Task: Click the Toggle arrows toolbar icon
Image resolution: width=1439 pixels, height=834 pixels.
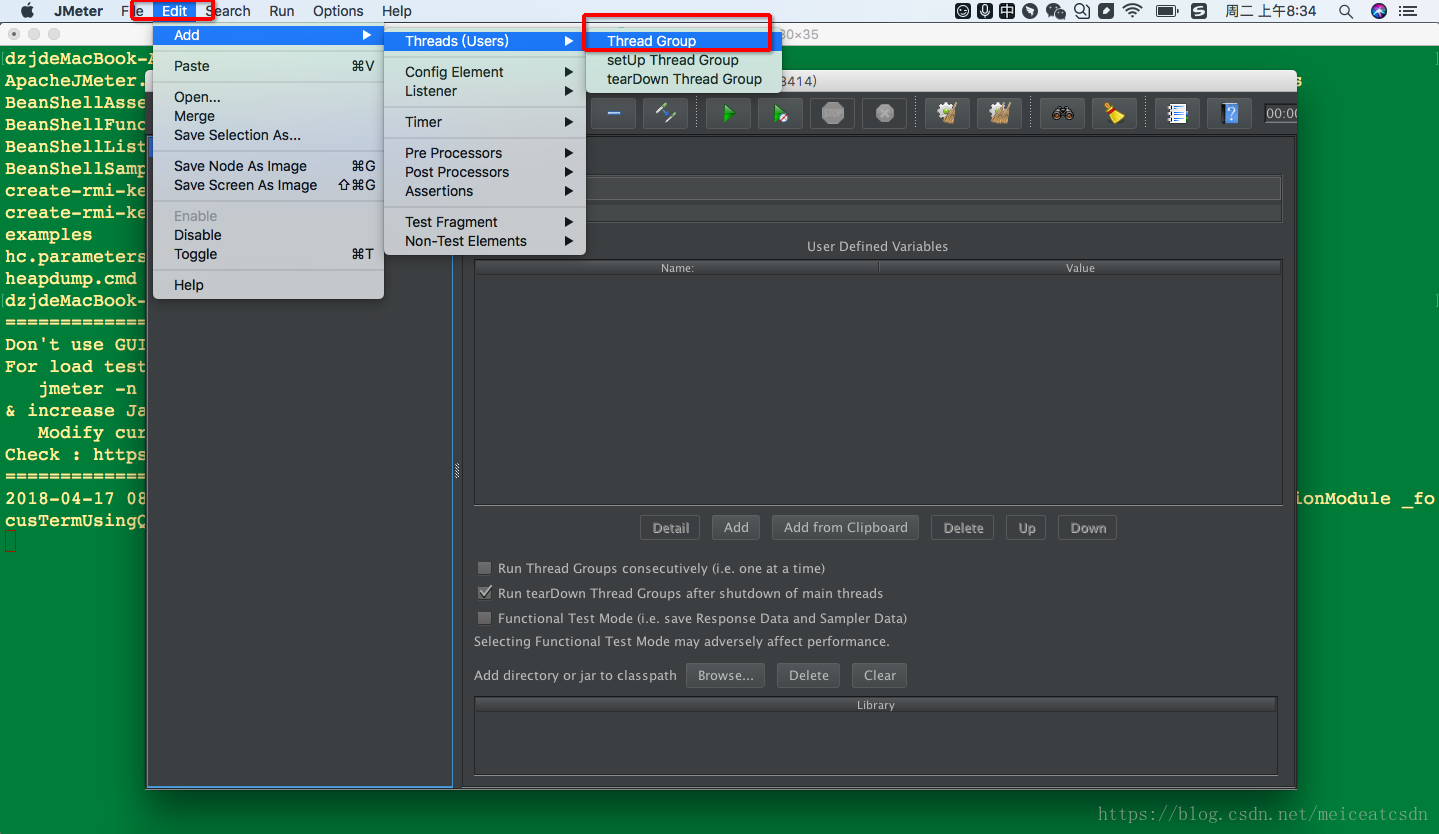Action: click(x=664, y=113)
